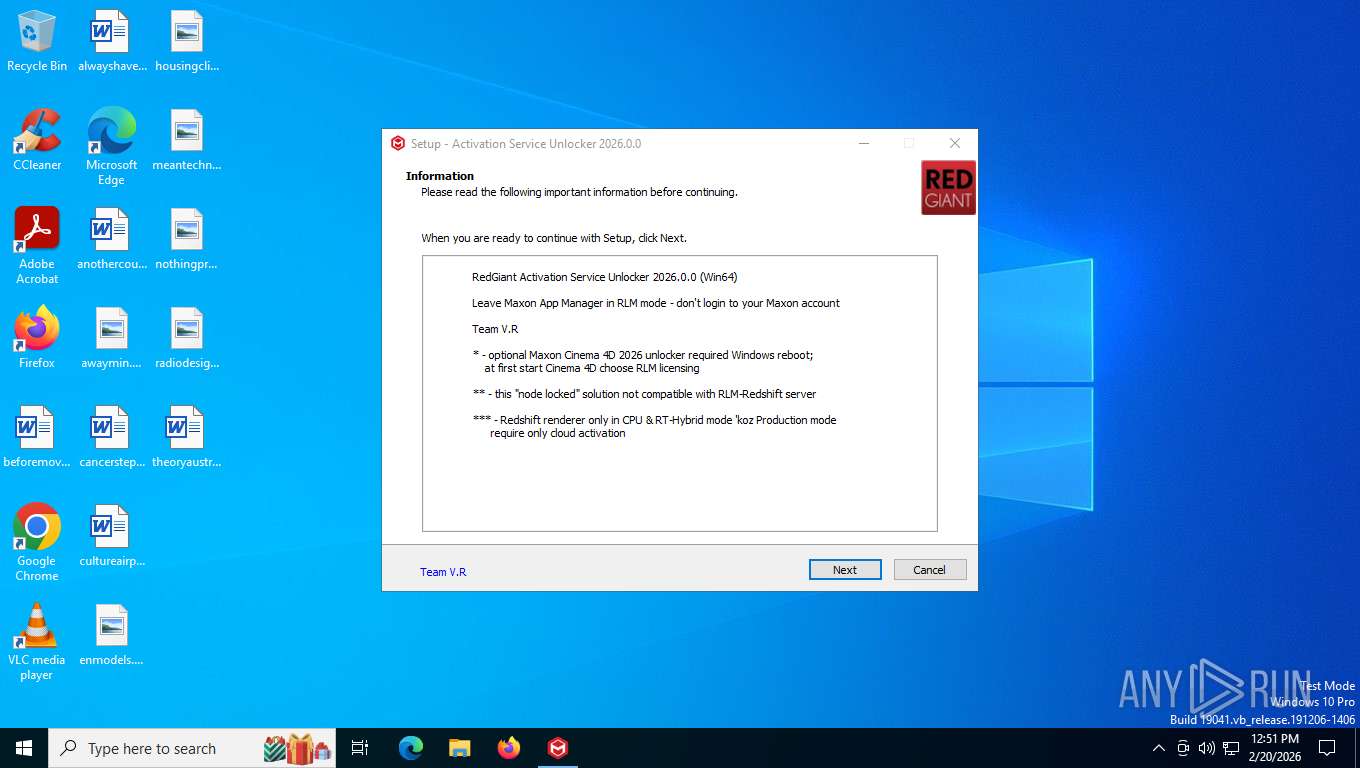Click the setup window title bar icon
This screenshot has width=1360, height=768.
coord(398,143)
